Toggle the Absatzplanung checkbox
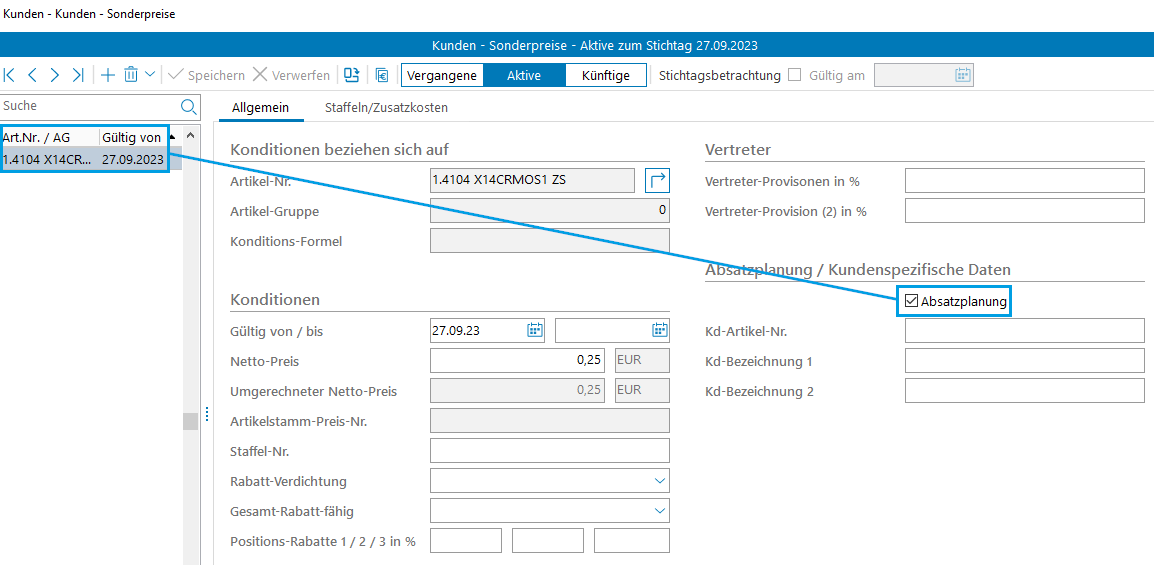Image resolution: width=1154 pixels, height=565 pixels. point(911,300)
